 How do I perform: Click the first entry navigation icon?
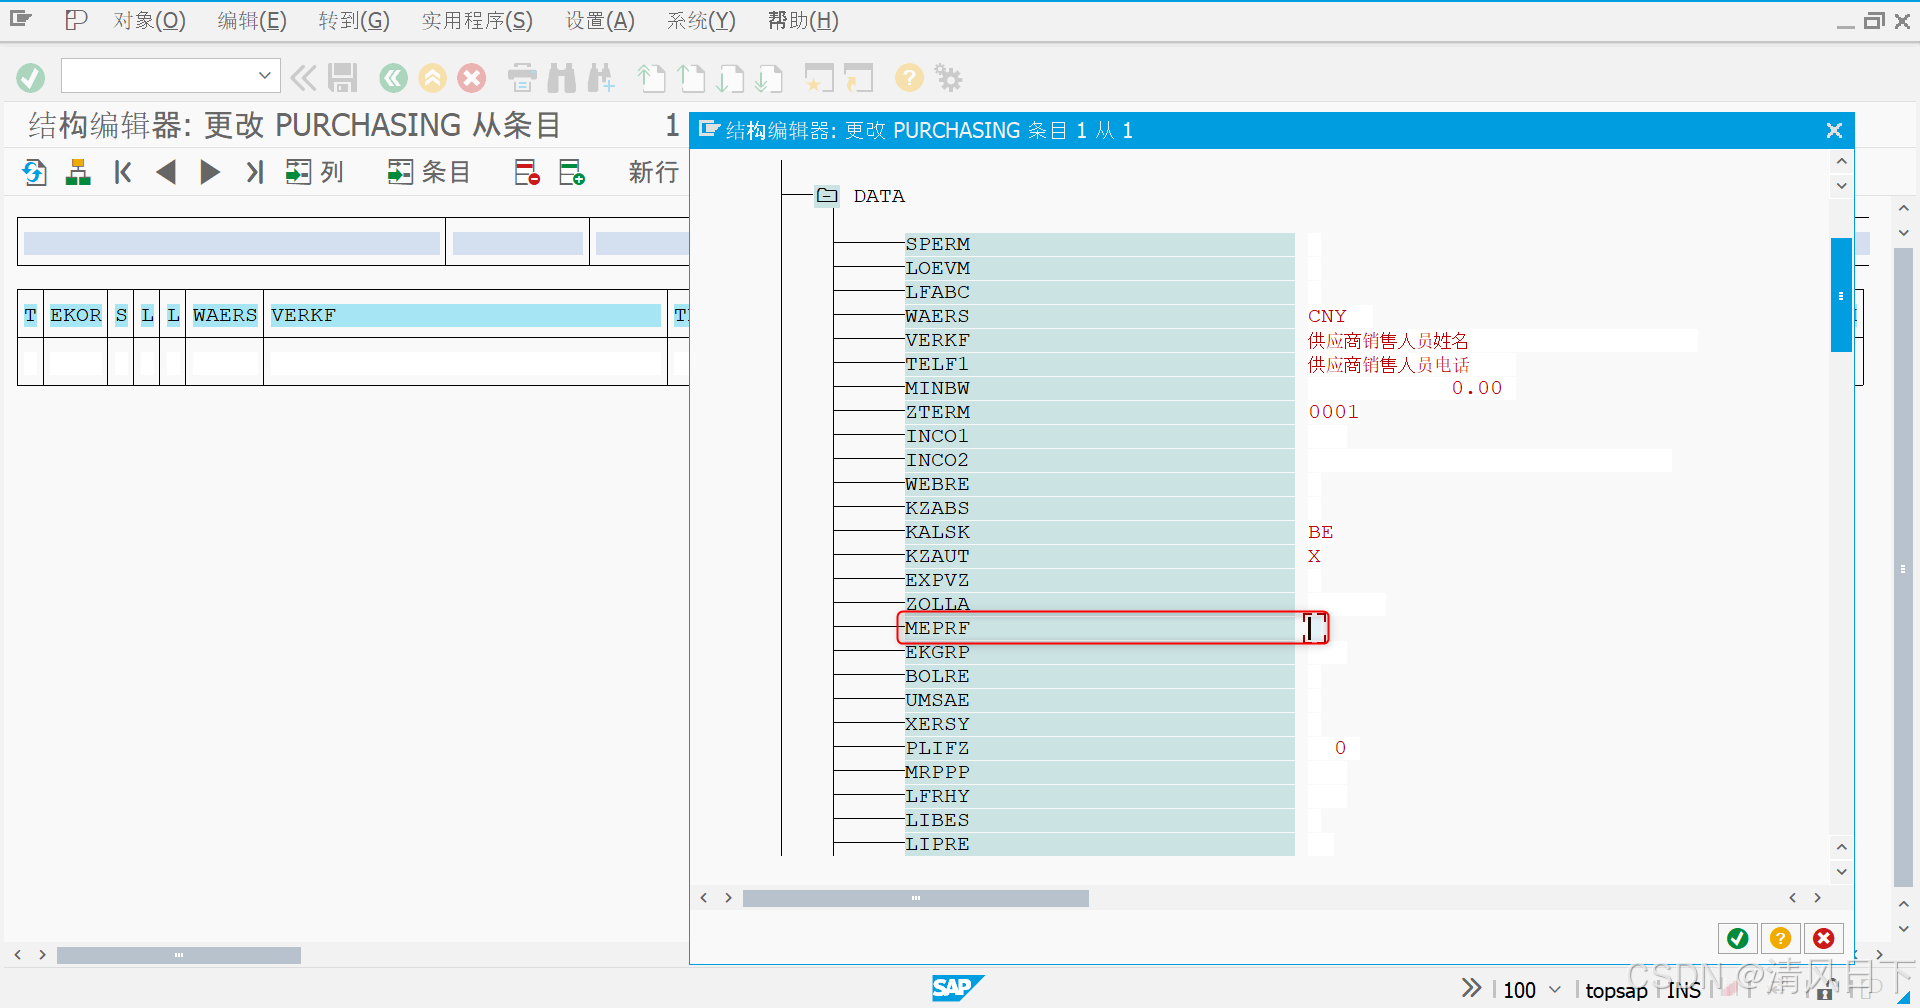(x=123, y=173)
